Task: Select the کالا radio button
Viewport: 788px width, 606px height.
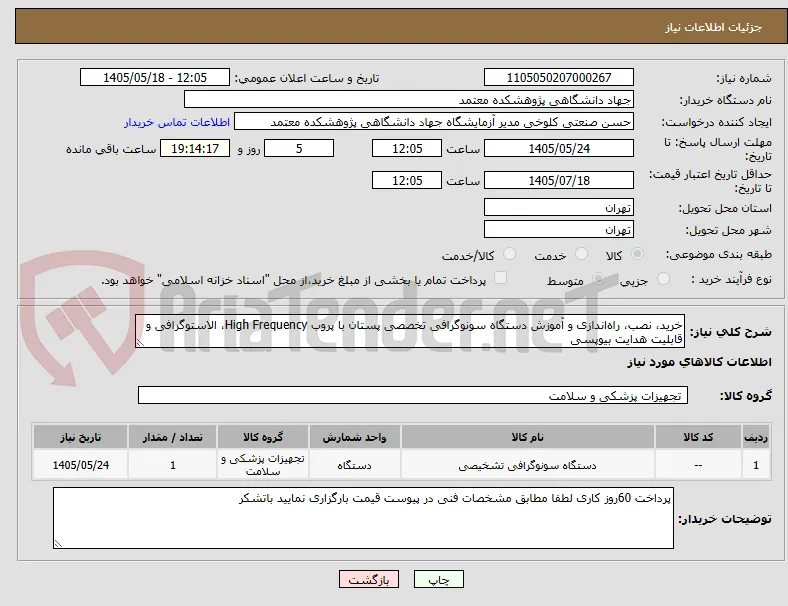Action: coord(637,254)
